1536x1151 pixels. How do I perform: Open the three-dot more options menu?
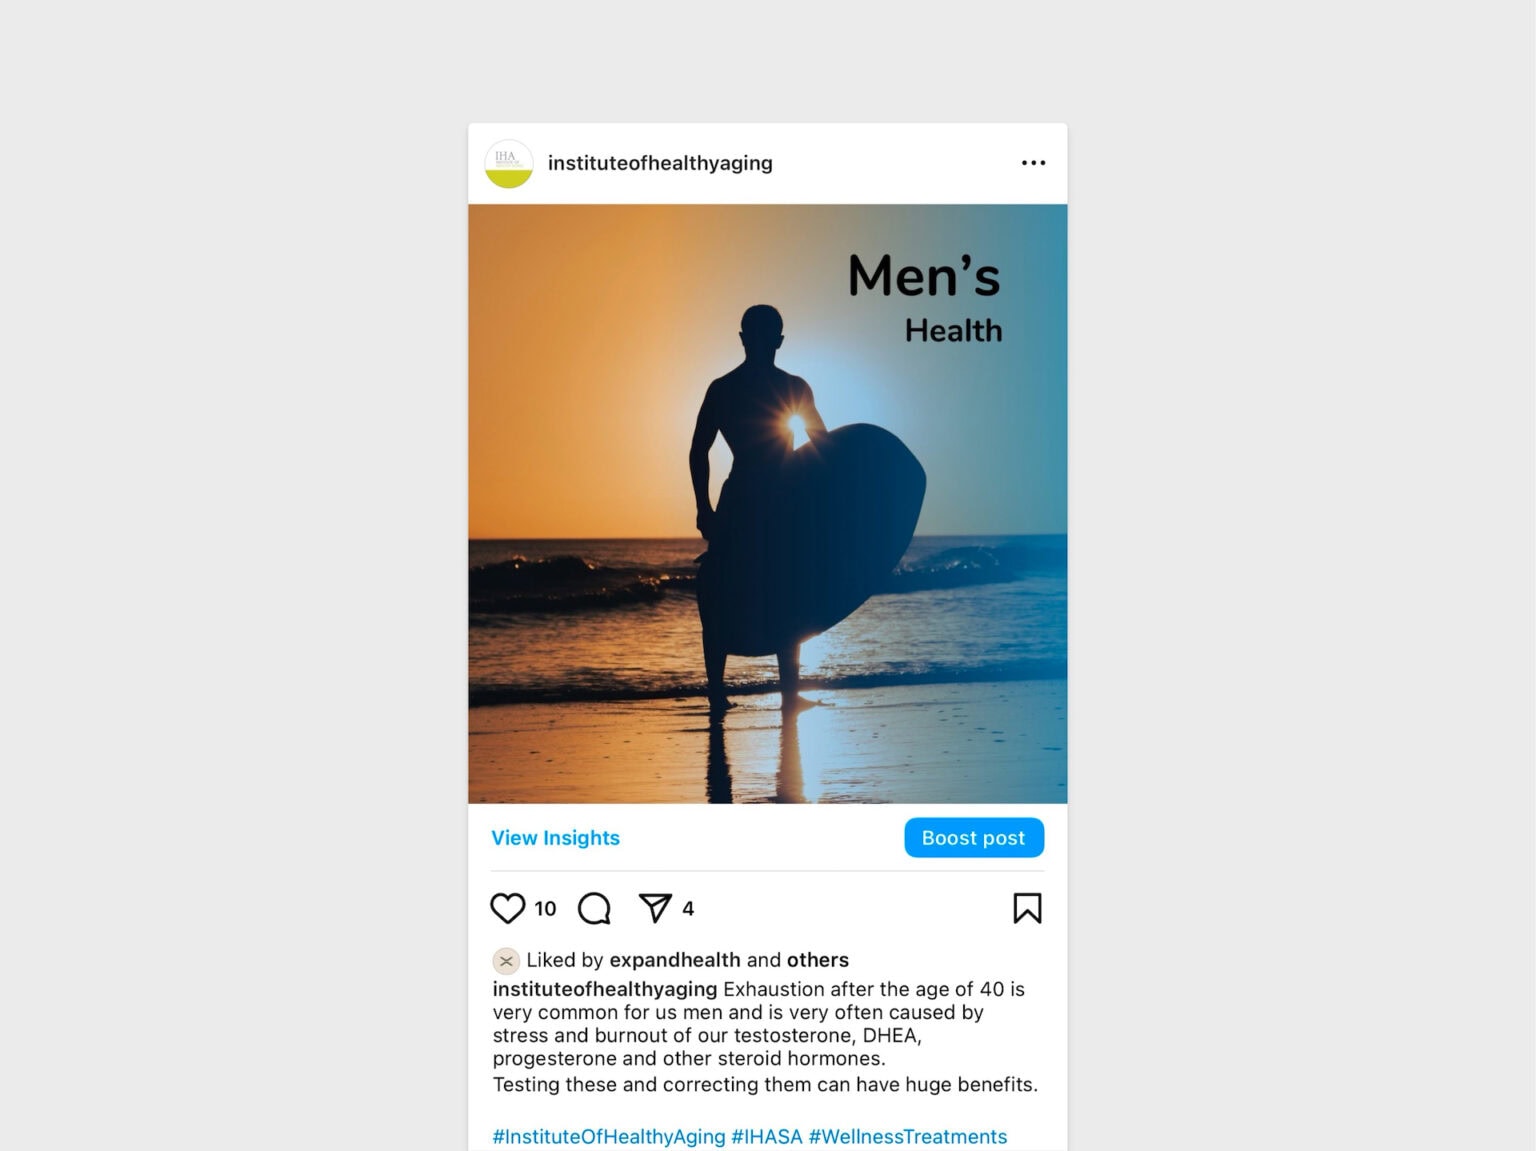1033,163
